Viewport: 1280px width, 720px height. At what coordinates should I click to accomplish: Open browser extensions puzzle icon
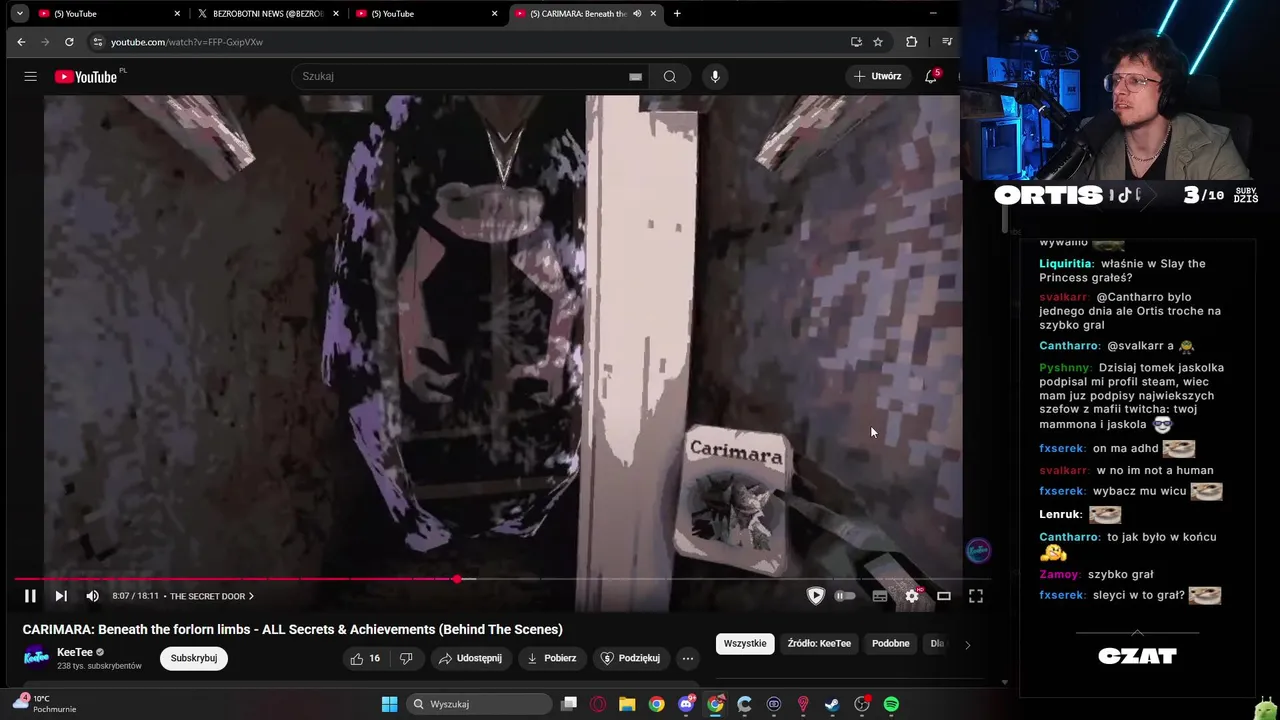pos(911,42)
